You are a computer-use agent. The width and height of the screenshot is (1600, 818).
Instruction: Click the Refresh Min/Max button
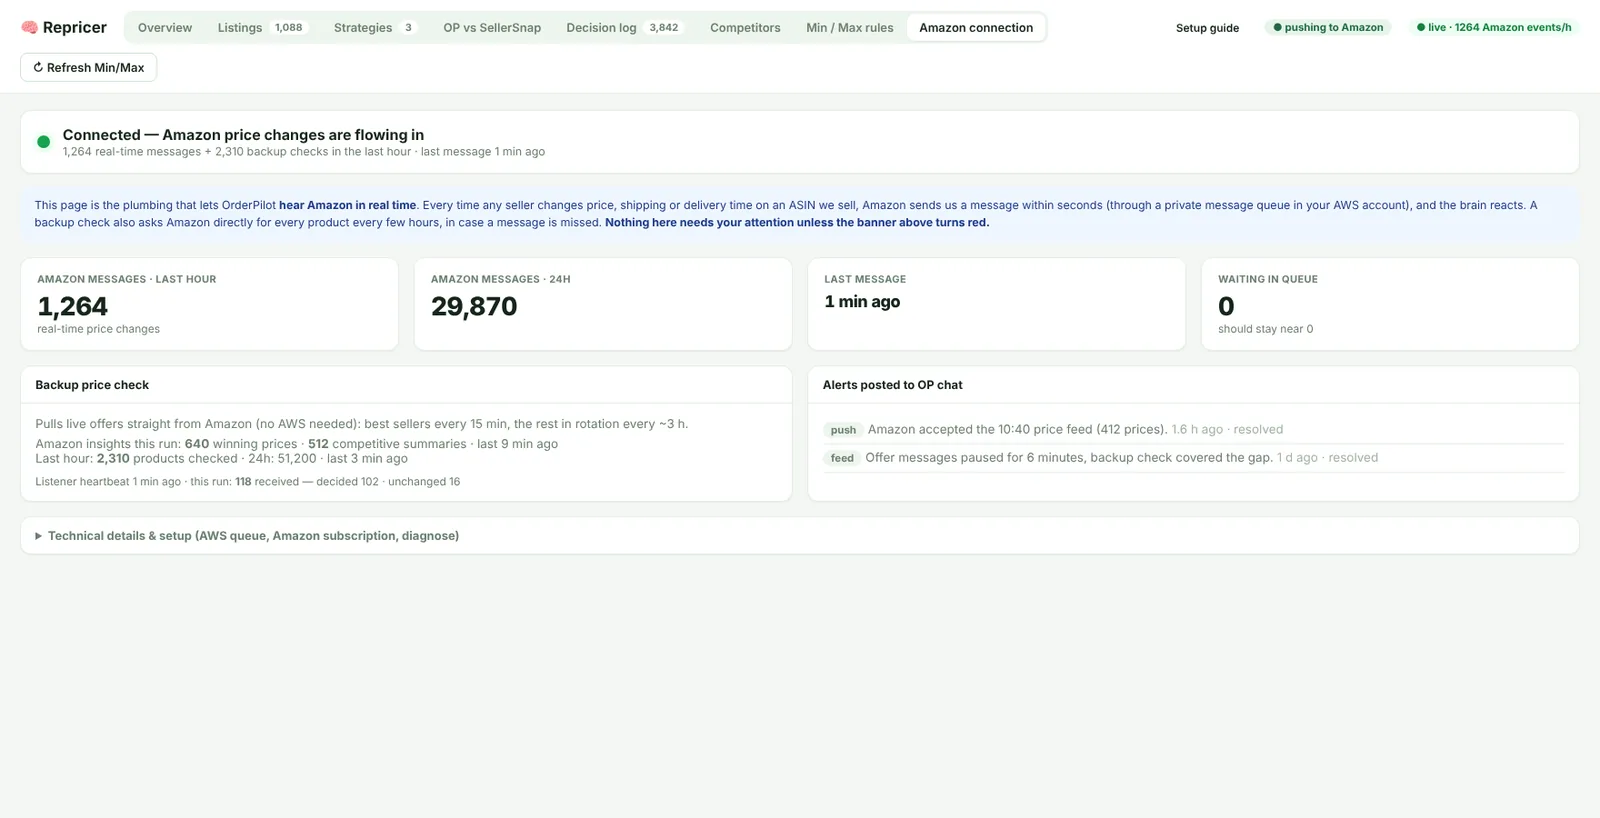(89, 67)
